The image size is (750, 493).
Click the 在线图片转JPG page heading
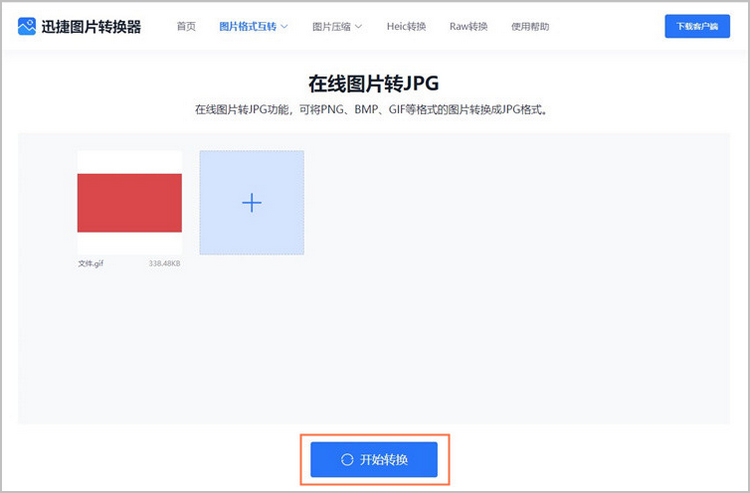(x=374, y=82)
